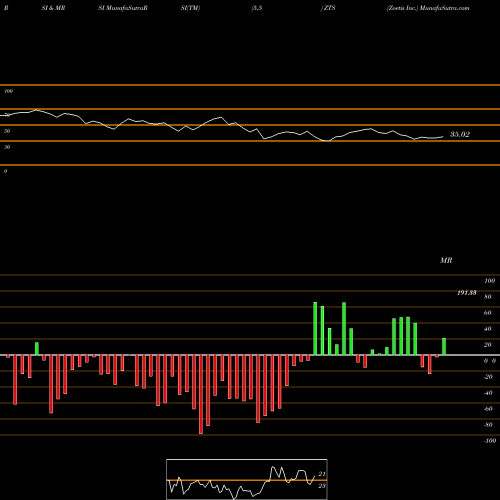Click the 21 value in mini chart
Image resolution: width=500 pixels, height=500 pixels.
322,474
